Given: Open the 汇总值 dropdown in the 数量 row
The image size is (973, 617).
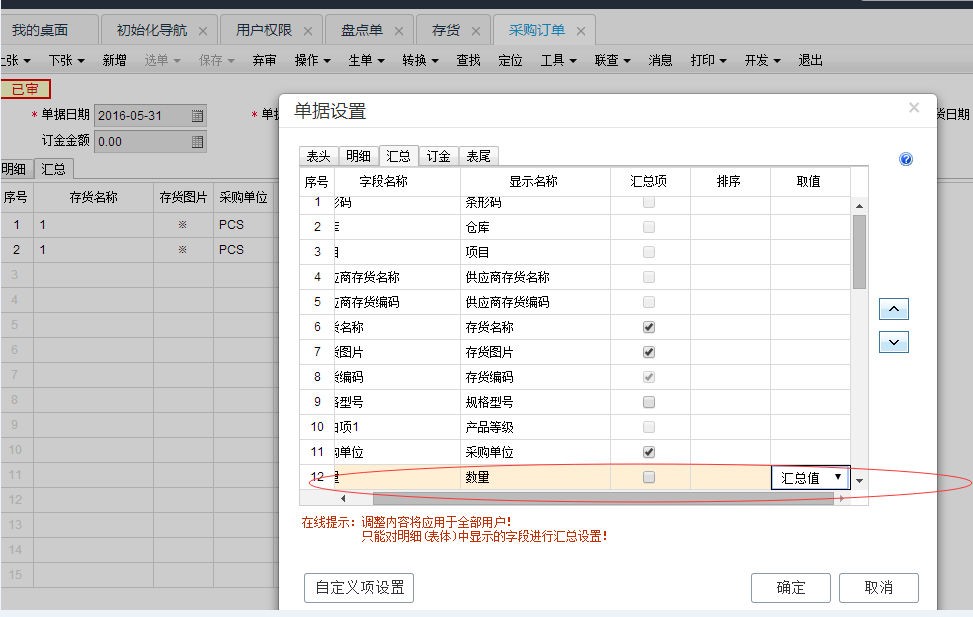Looking at the screenshot, I should (838, 478).
